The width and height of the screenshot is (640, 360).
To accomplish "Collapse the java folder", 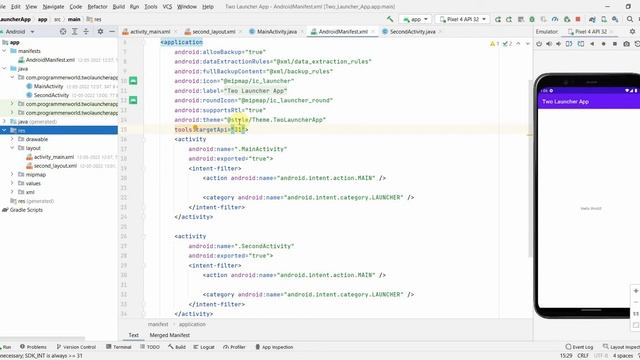I will pyautogui.click(x=4, y=69).
